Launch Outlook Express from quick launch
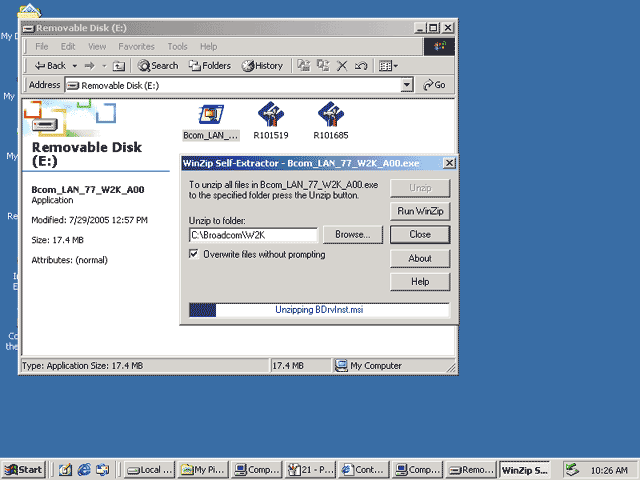Screen dimensions: 640x480 102,470
